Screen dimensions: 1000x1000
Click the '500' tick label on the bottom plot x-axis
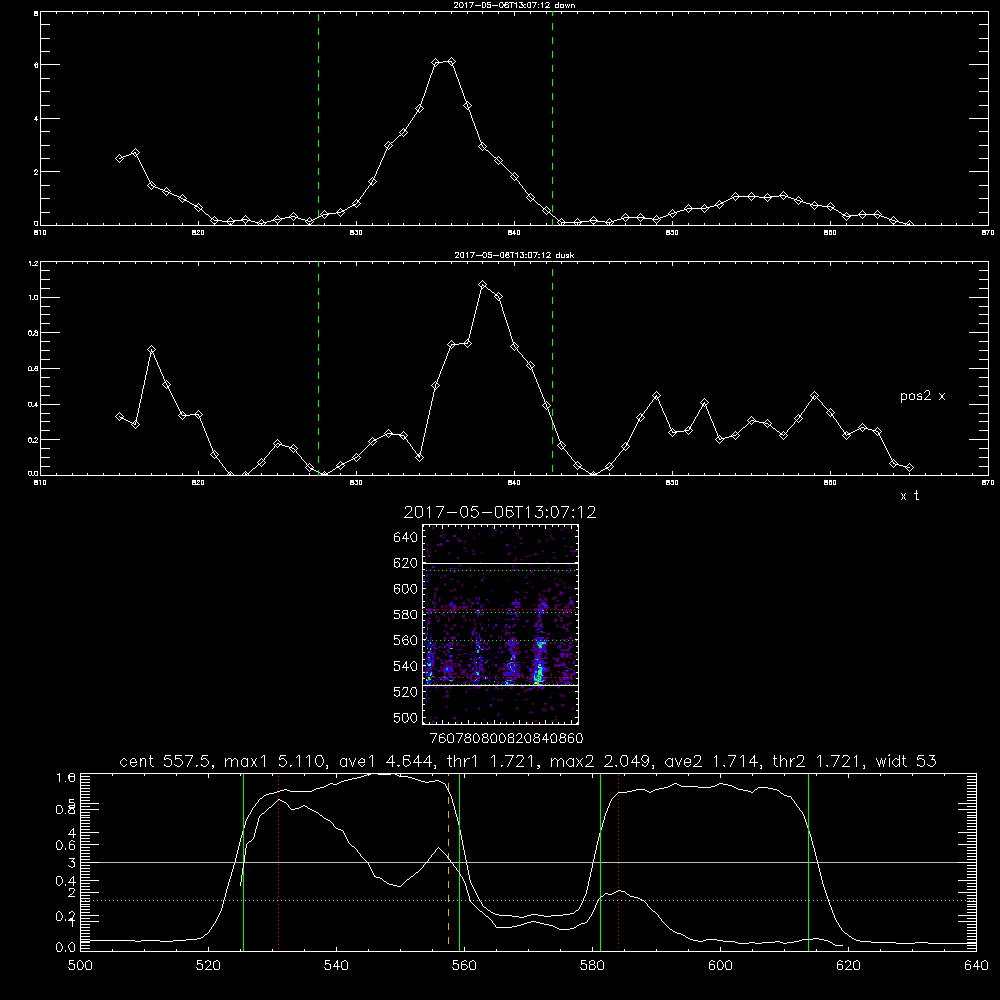tap(80, 966)
